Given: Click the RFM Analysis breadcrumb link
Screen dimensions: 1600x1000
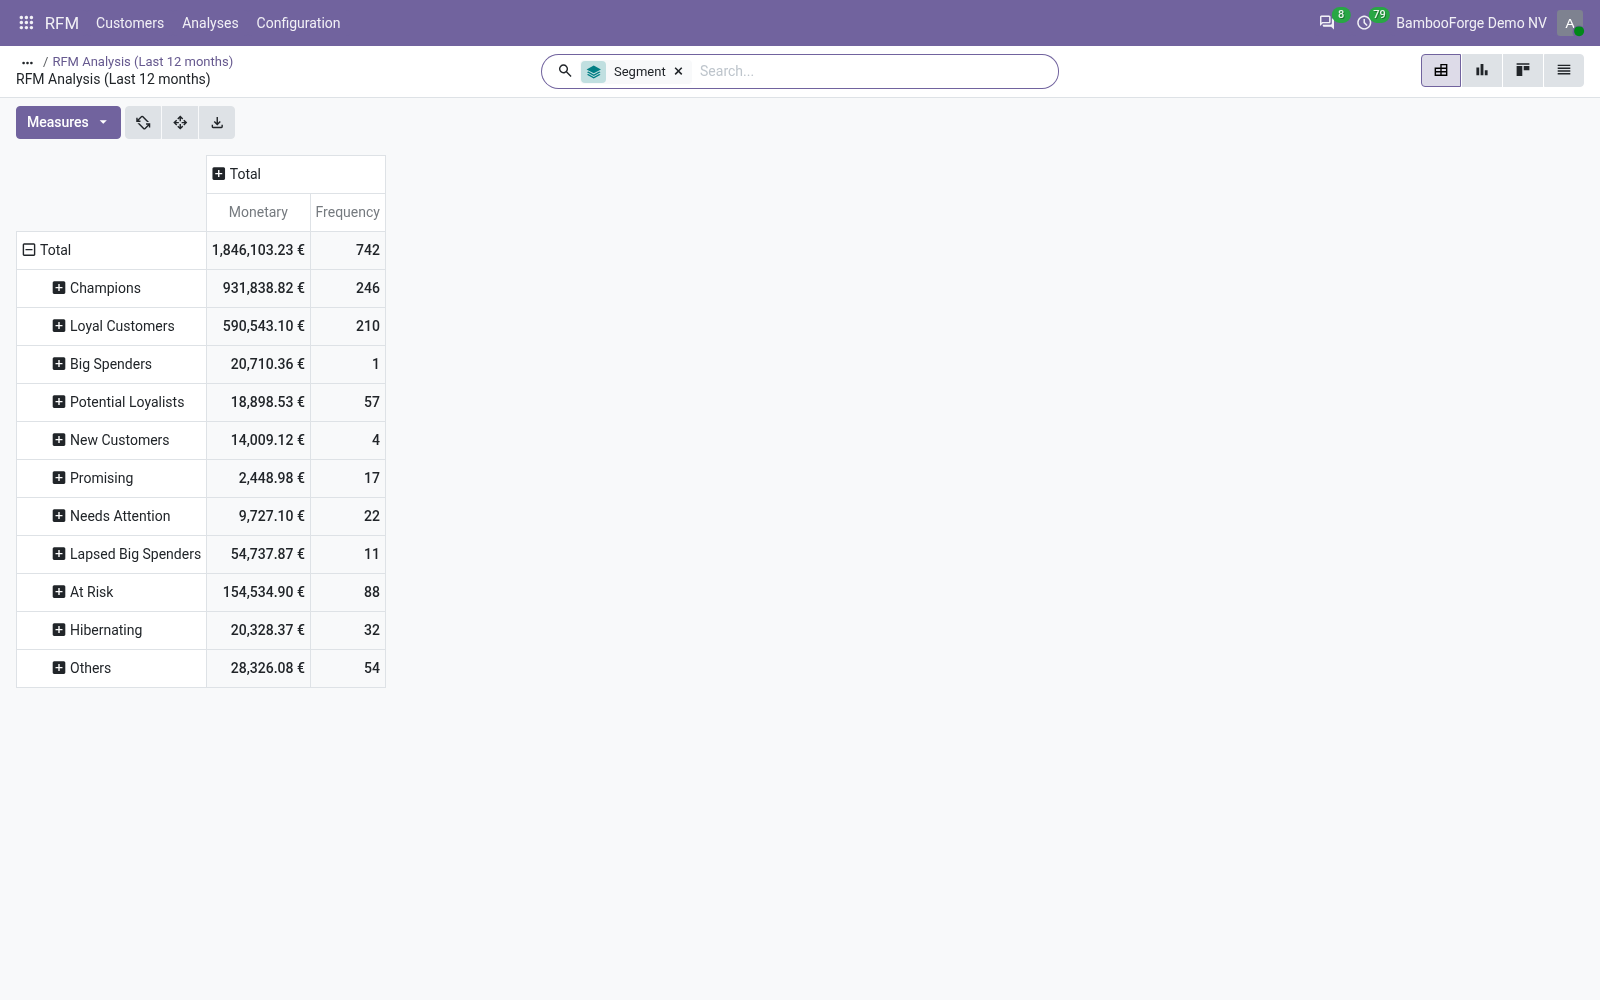Looking at the screenshot, I should (143, 61).
